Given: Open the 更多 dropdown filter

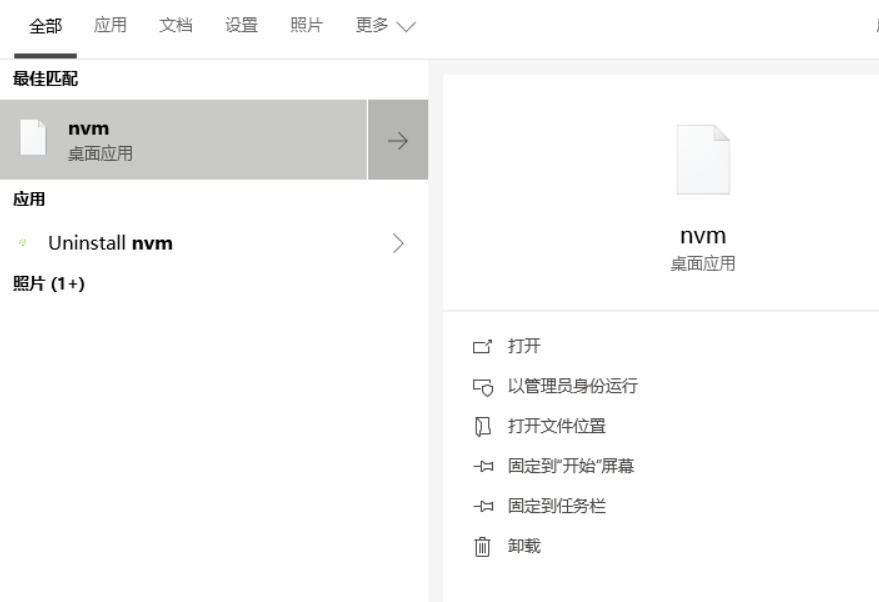Looking at the screenshot, I should 385,26.
